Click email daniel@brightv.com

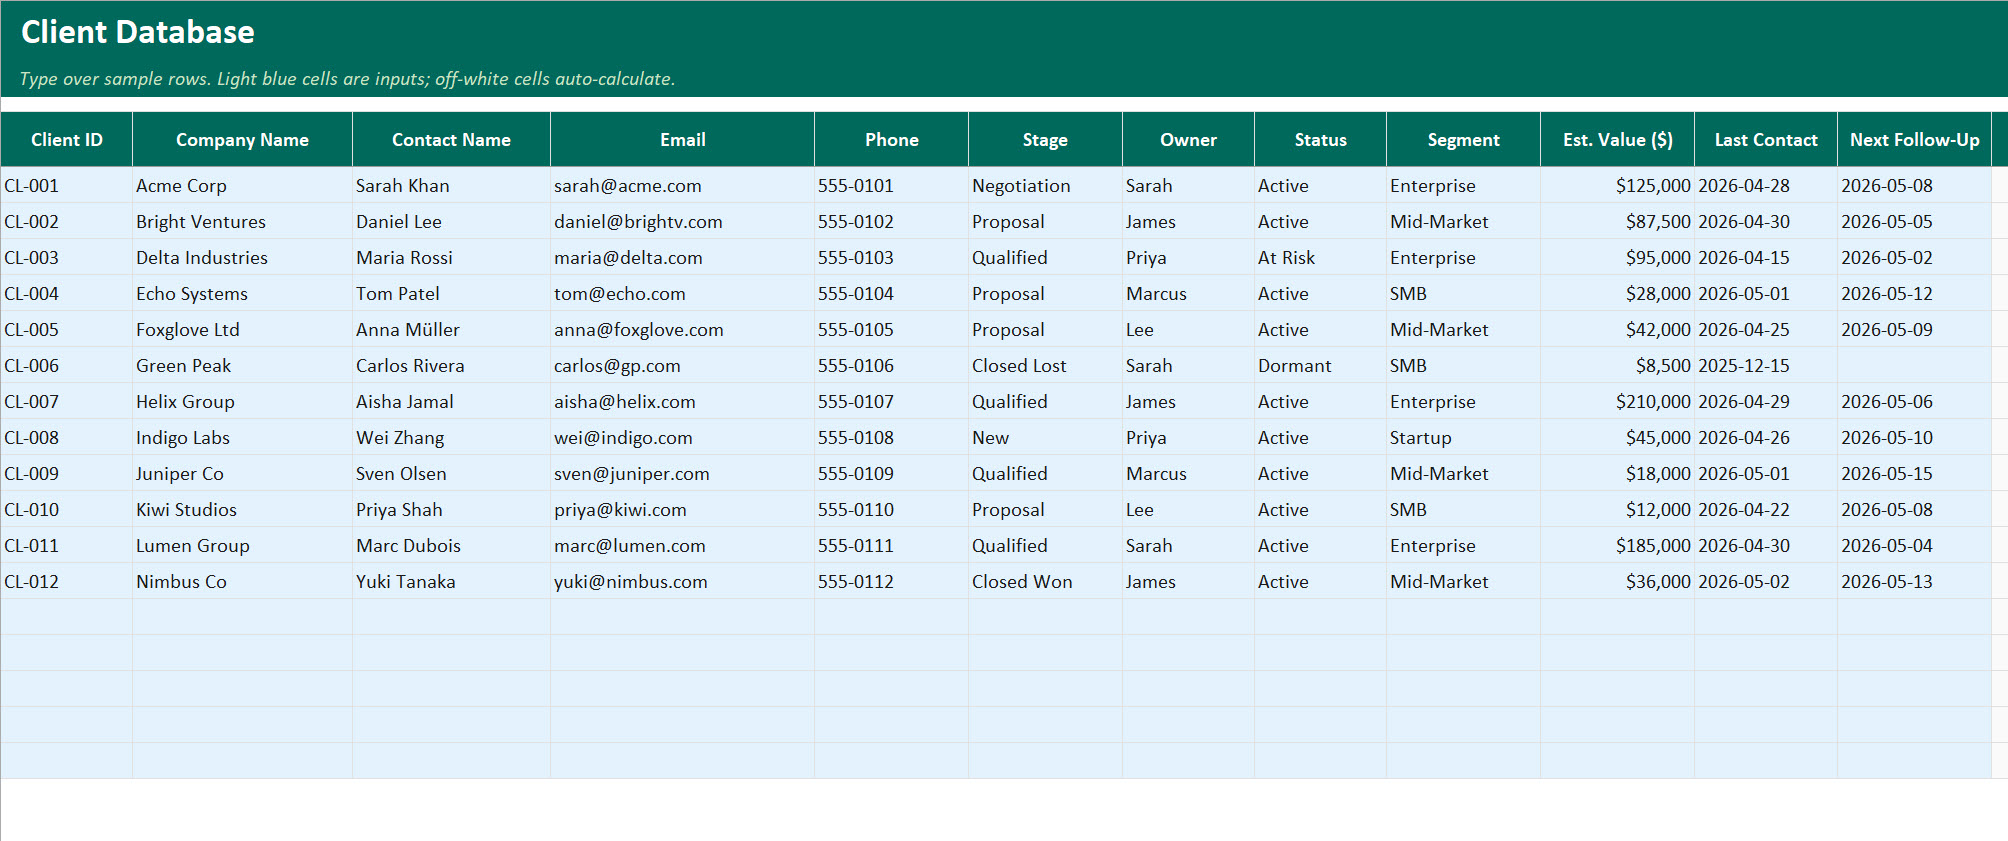point(682,221)
